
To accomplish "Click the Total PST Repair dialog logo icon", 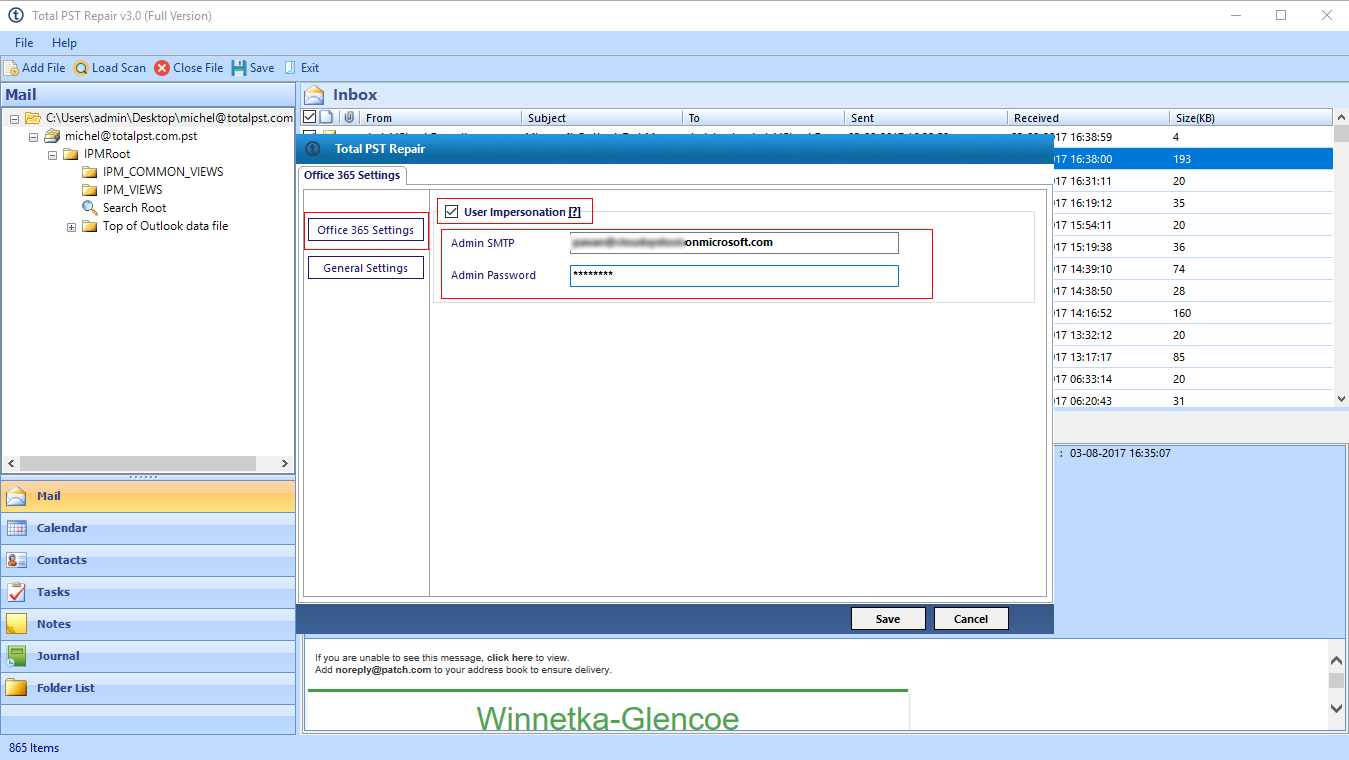I will pyautogui.click(x=312, y=149).
